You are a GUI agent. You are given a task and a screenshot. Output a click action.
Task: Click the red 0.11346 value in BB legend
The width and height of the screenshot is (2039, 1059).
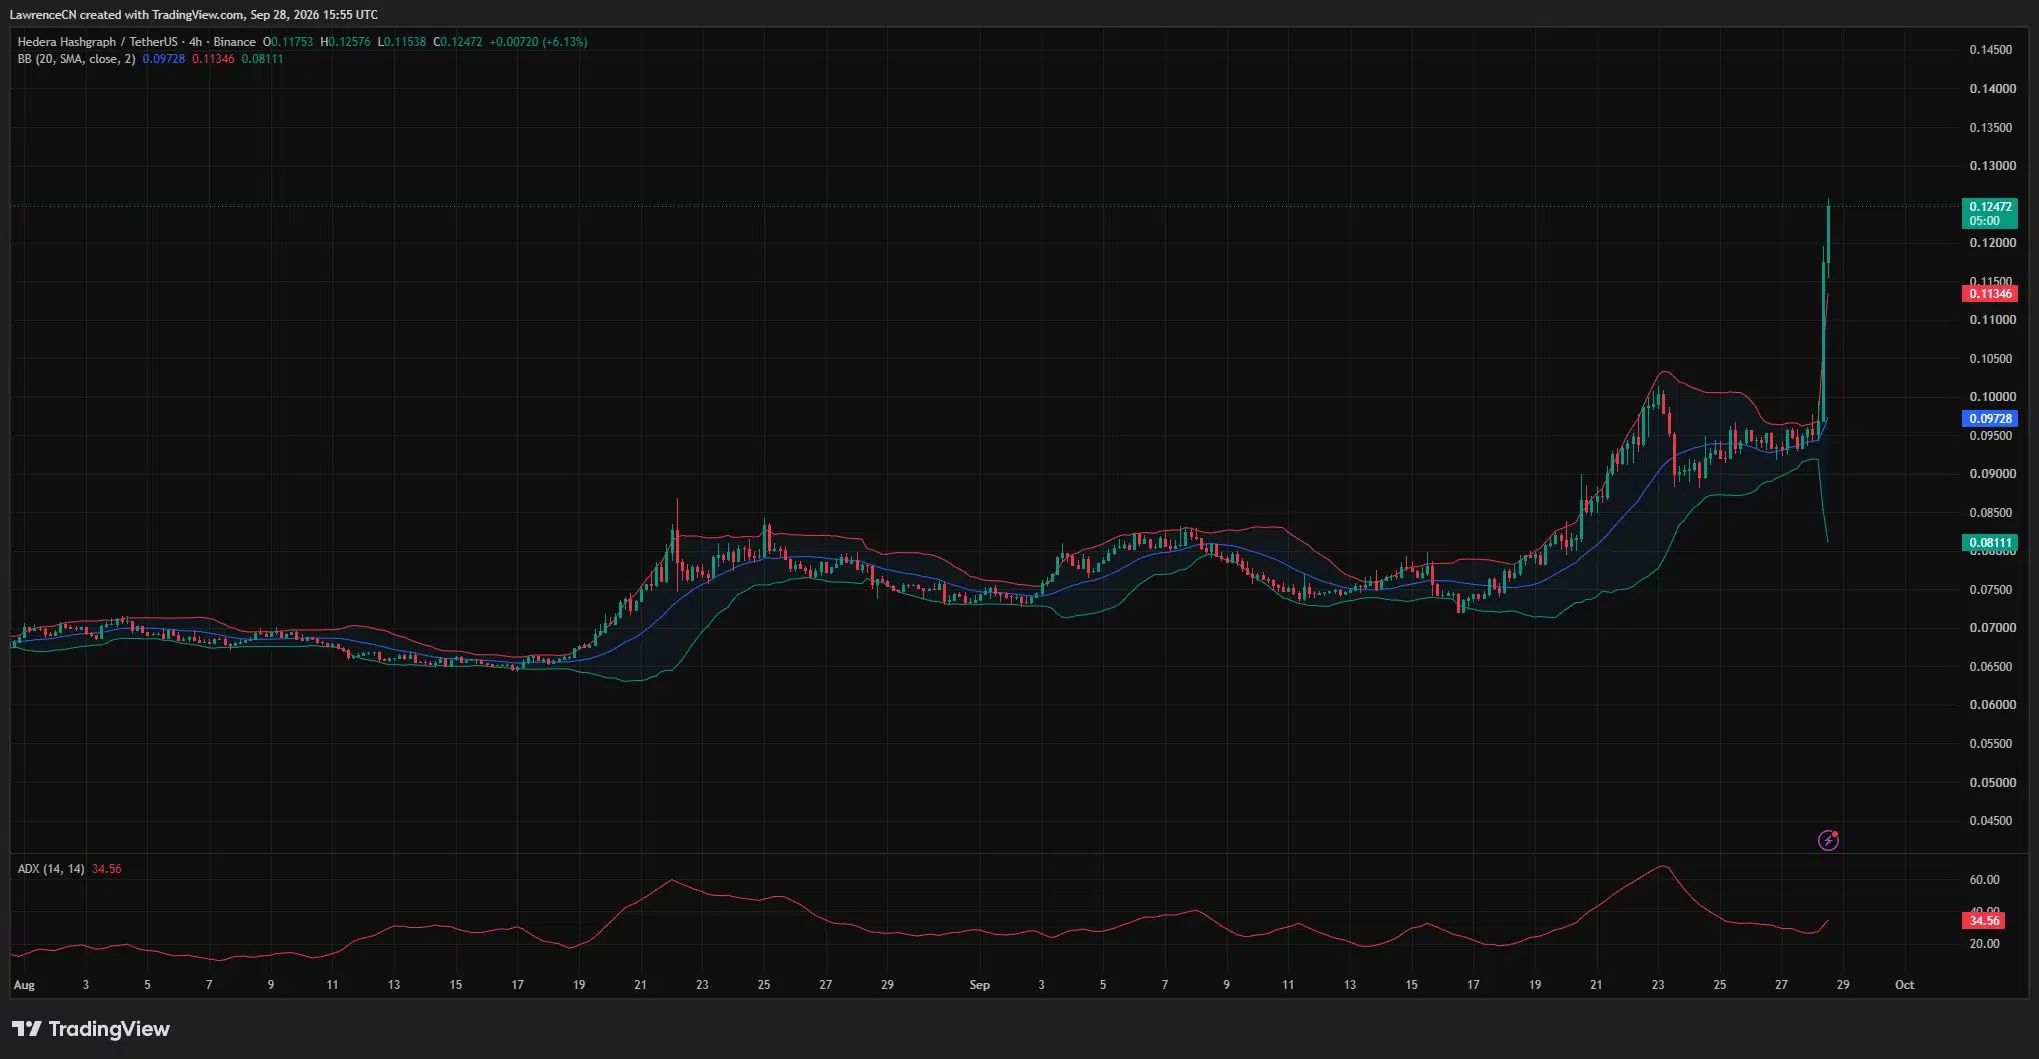point(213,59)
